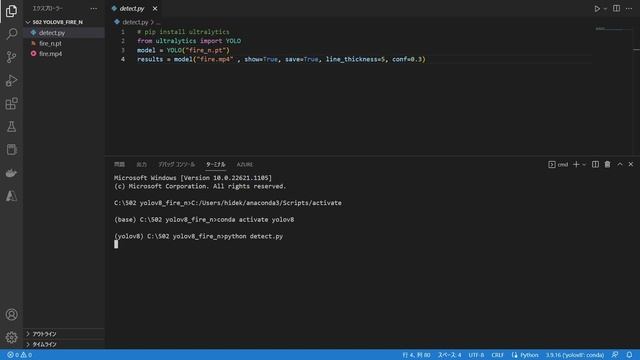640x360 pixels.
Task: Close the bottom panel
Action: [631, 164]
